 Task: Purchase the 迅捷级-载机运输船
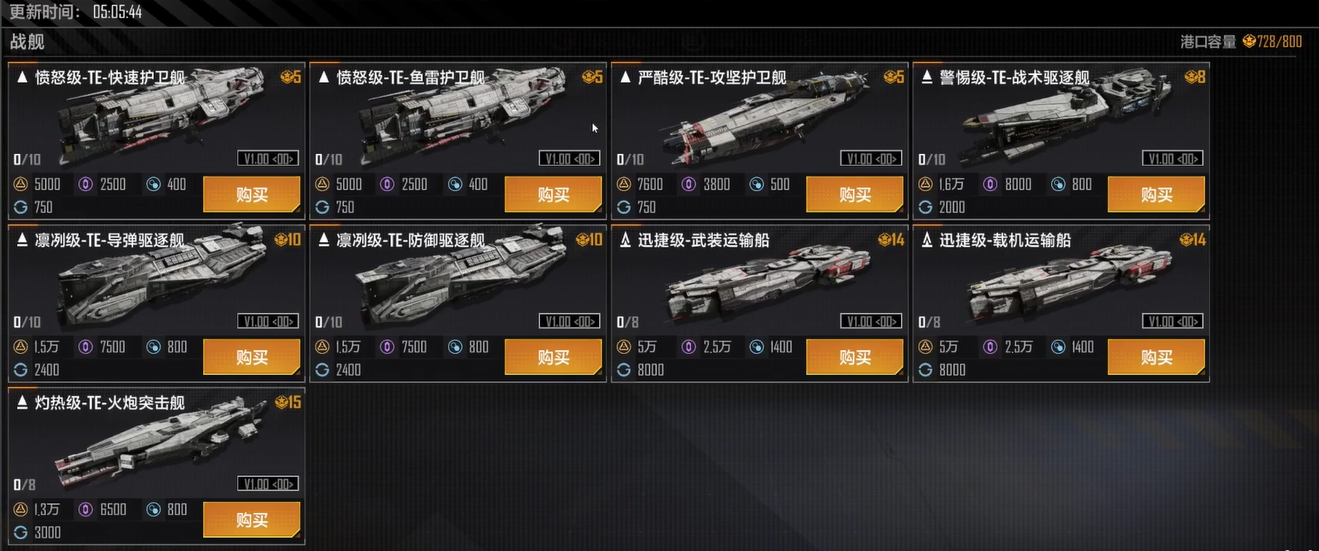coord(1156,358)
